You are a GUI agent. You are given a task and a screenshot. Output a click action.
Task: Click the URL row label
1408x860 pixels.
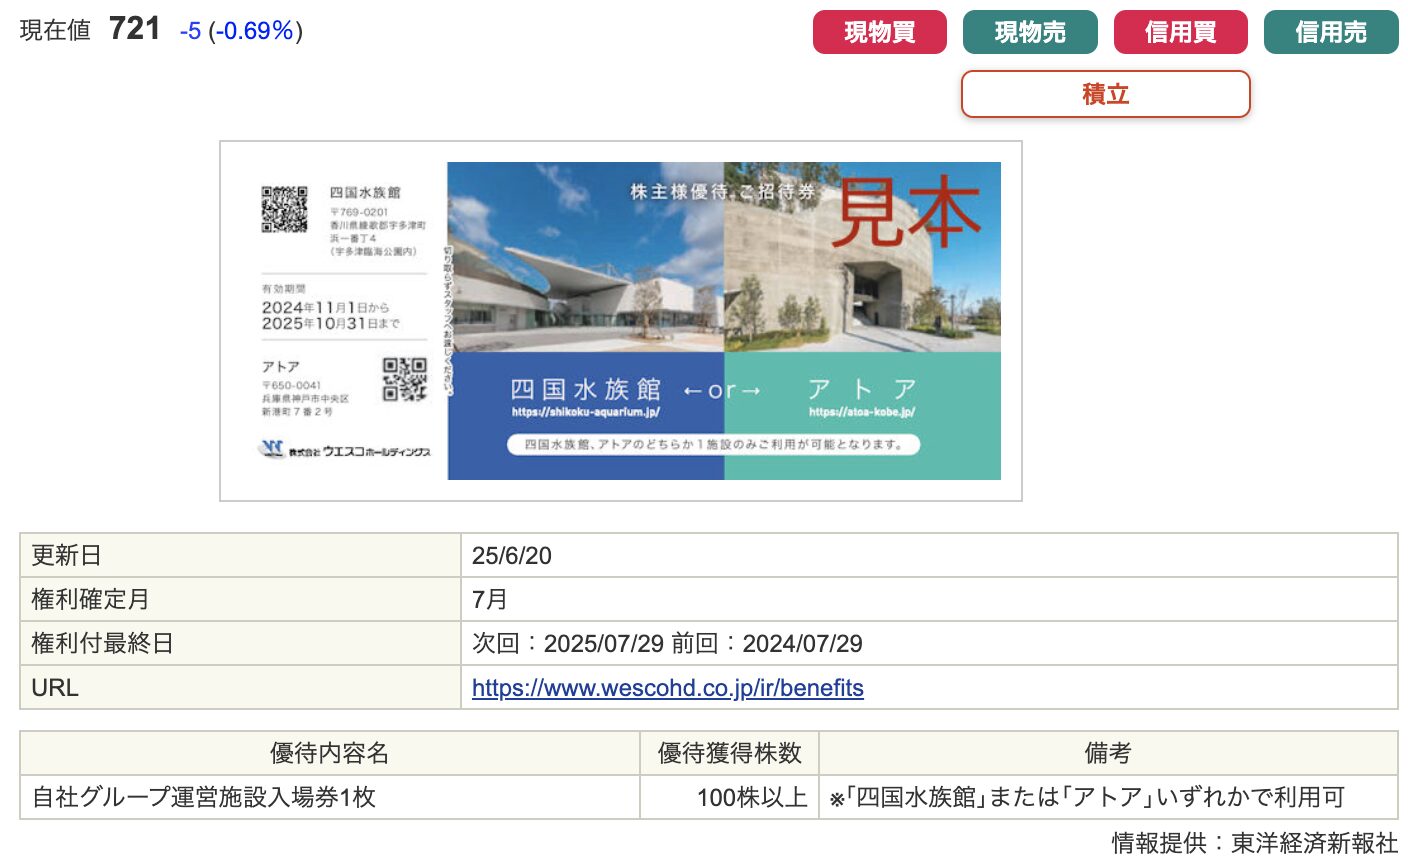click(x=240, y=687)
